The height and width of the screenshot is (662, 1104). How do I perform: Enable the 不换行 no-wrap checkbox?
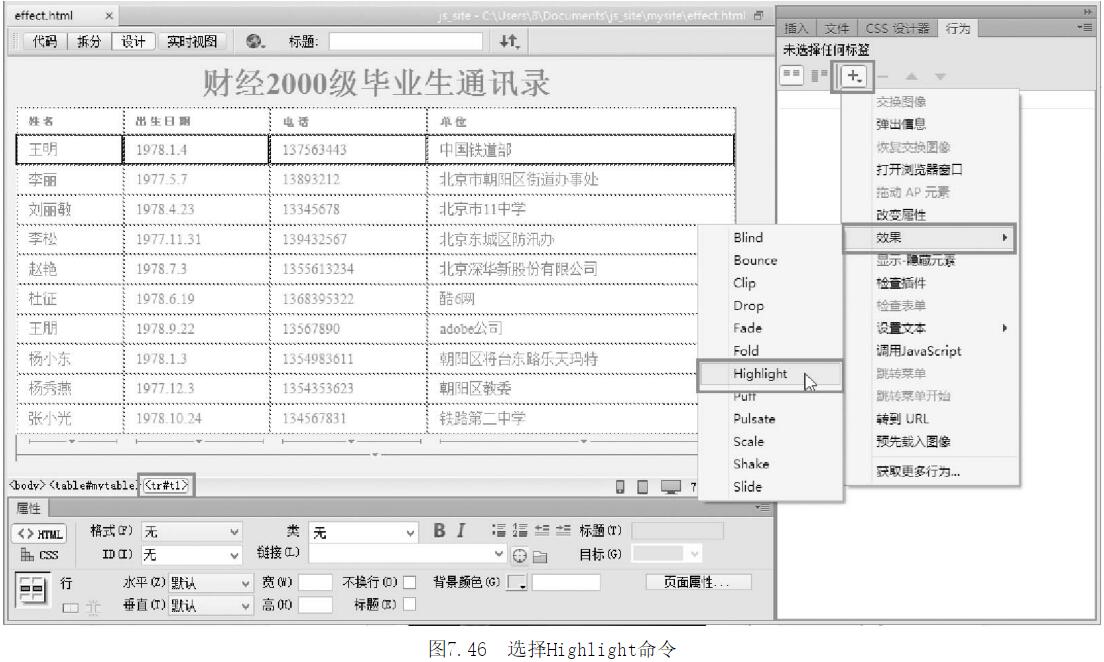click(408, 582)
